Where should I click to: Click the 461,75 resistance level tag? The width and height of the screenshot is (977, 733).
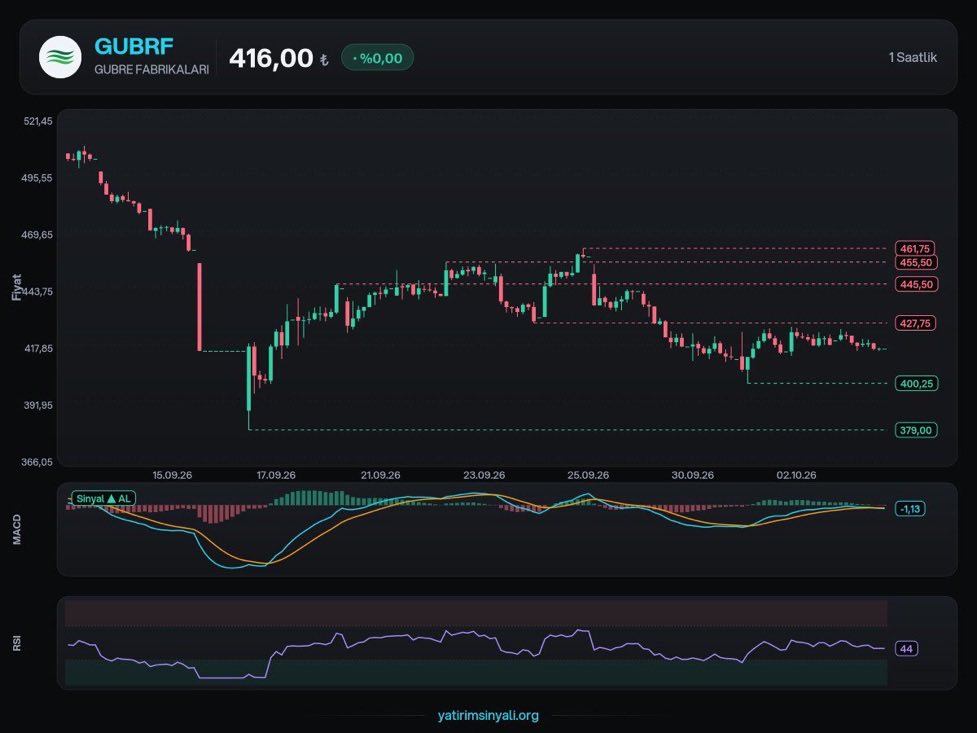(x=915, y=249)
